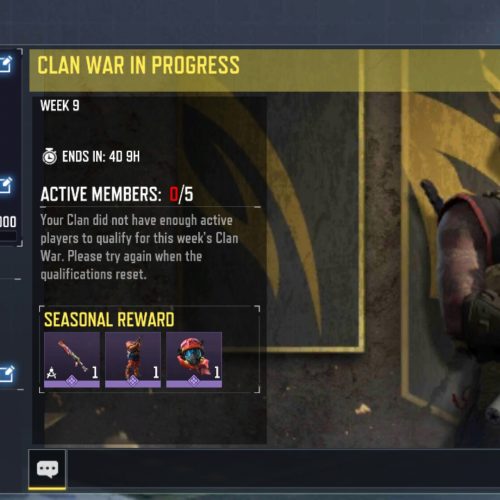Click the bottom edit pencil icon
The width and height of the screenshot is (500, 500).
tap(6, 374)
